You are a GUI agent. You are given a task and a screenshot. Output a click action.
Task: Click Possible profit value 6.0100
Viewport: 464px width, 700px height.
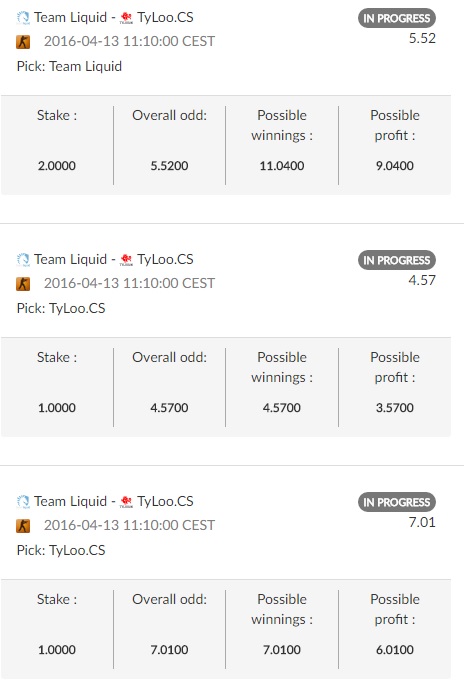[395, 650]
